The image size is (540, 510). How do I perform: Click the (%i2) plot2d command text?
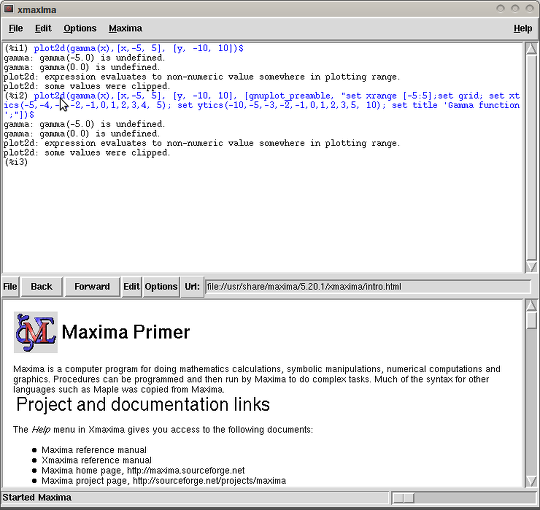point(262,105)
